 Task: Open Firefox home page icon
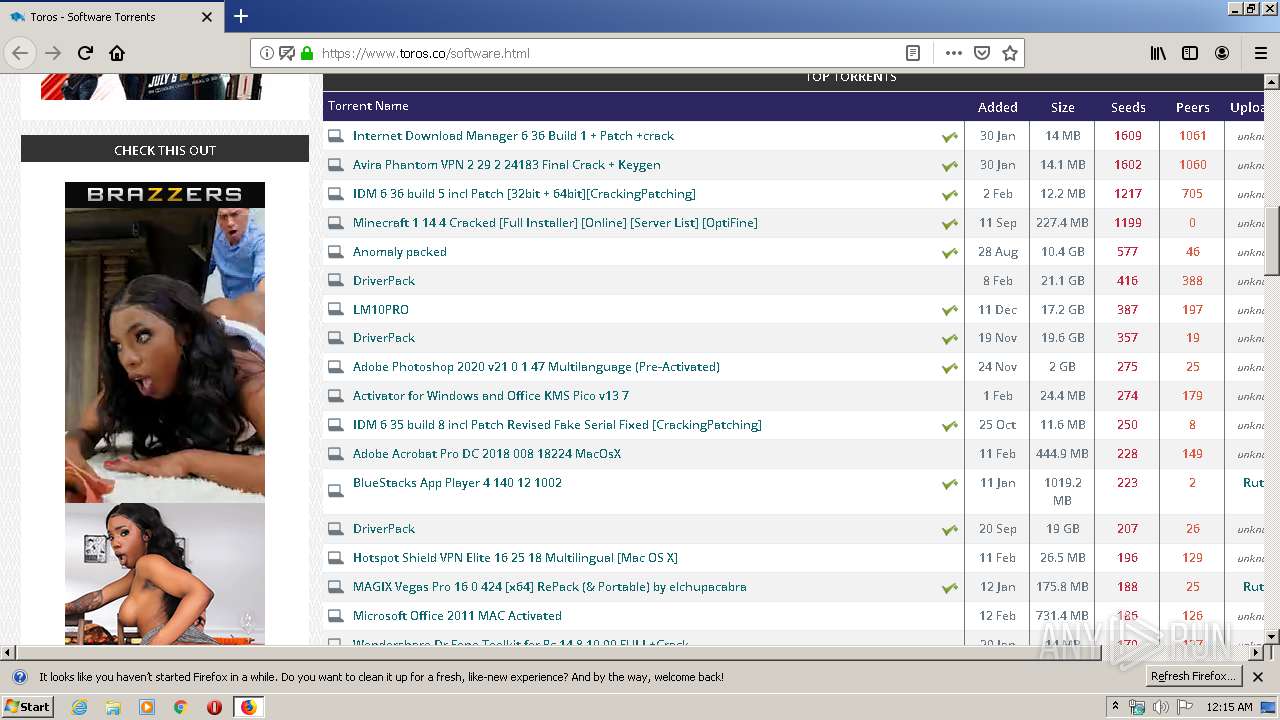[x=117, y=53]
